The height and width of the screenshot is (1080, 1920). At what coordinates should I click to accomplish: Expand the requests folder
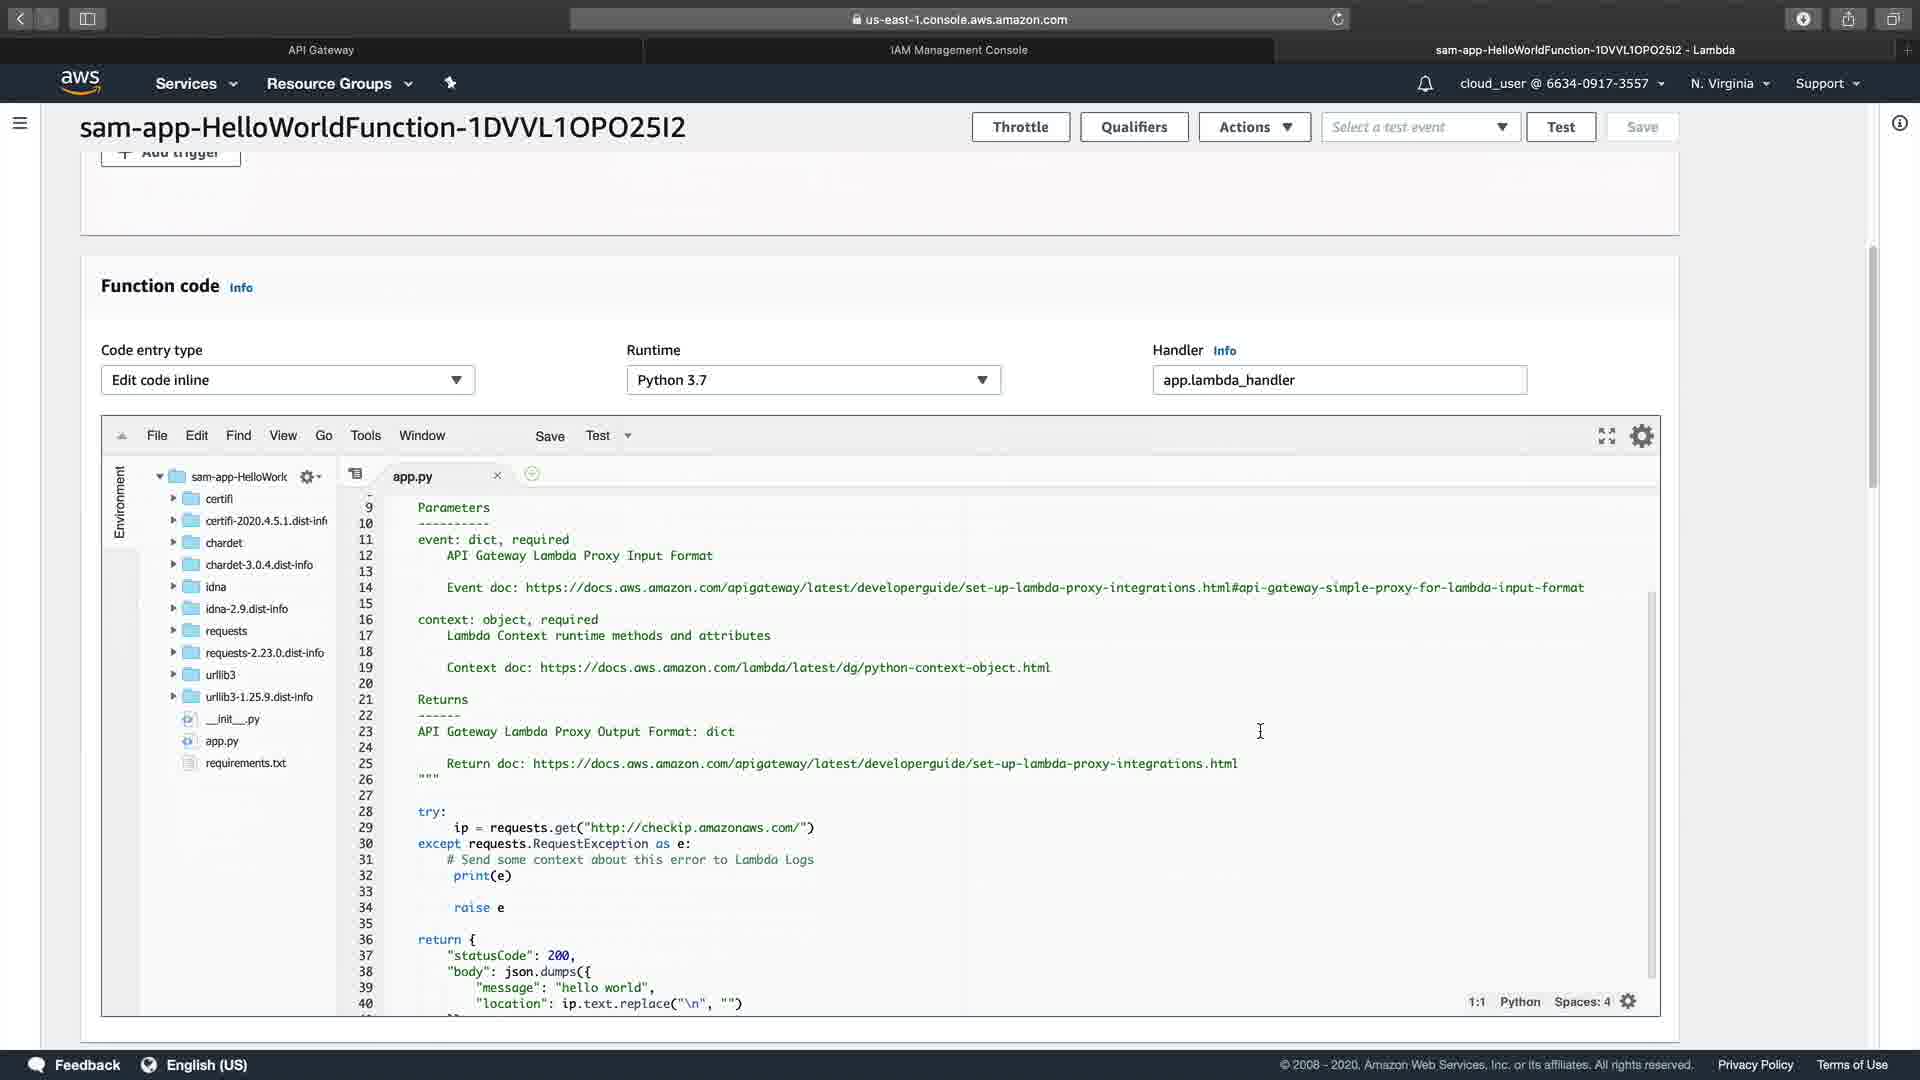pyautogui.click(x=173, y=631)
